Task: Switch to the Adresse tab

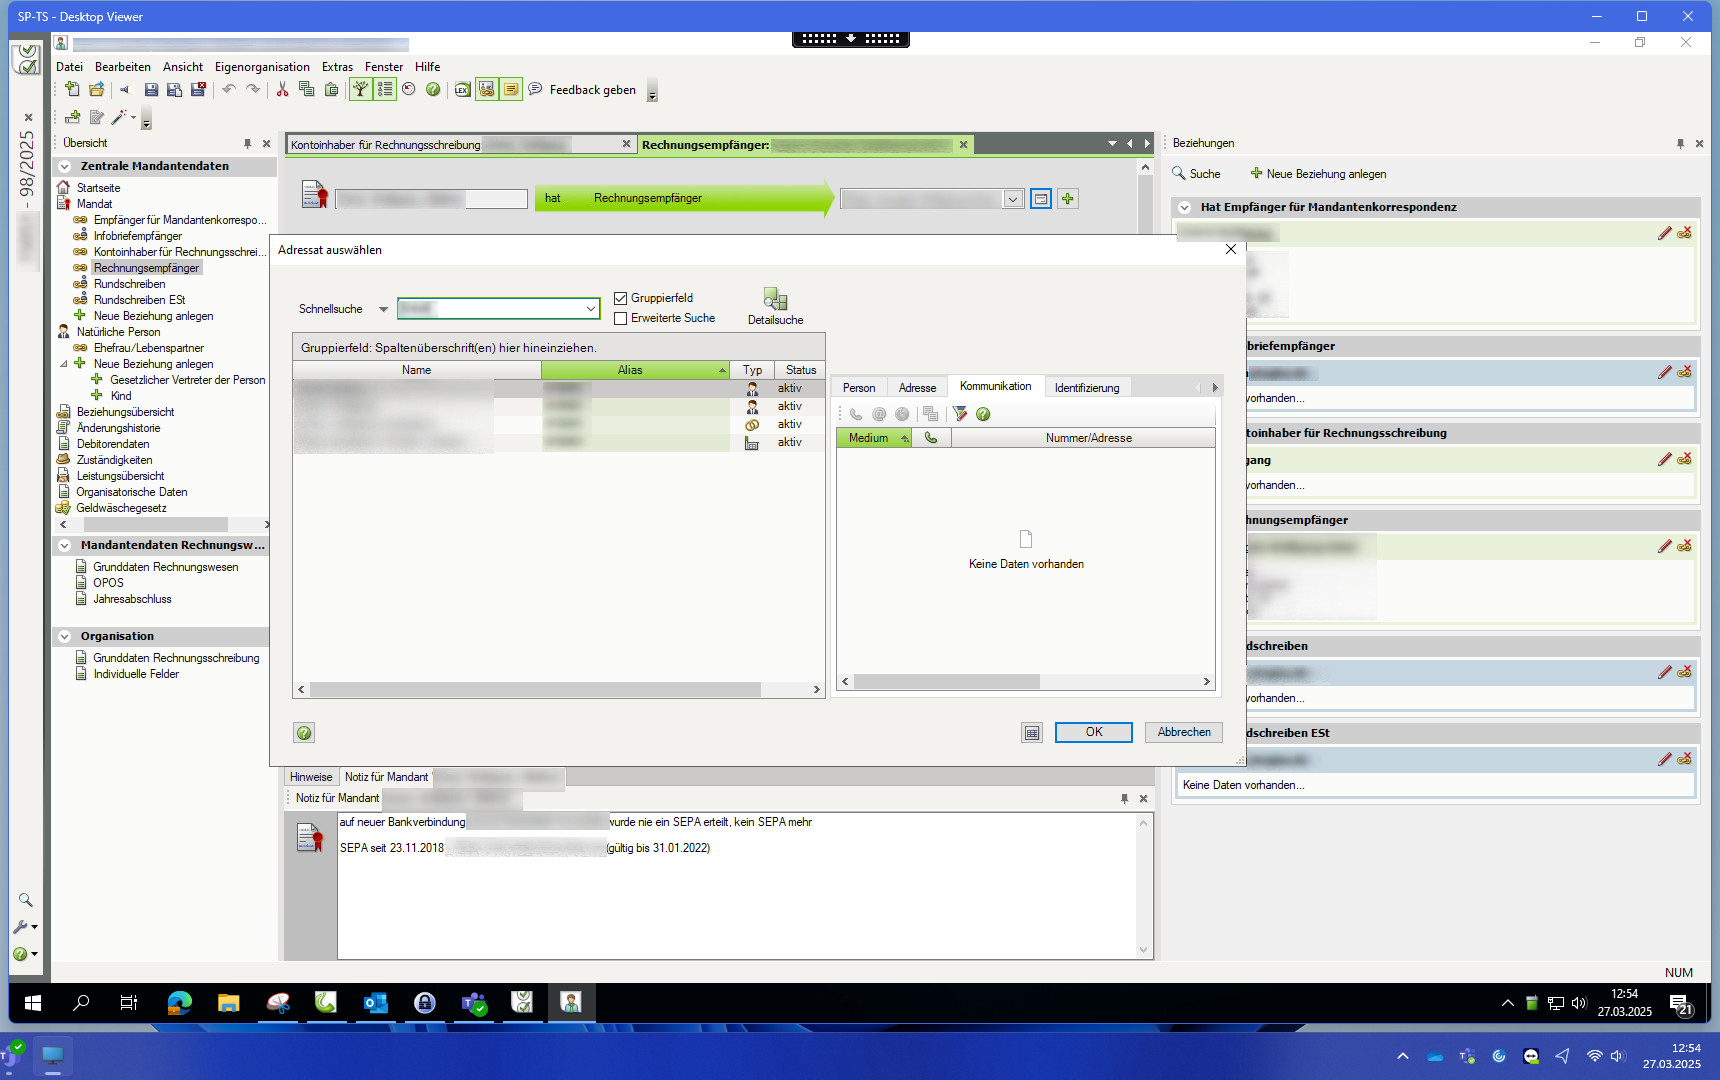Action: (917, 388)
